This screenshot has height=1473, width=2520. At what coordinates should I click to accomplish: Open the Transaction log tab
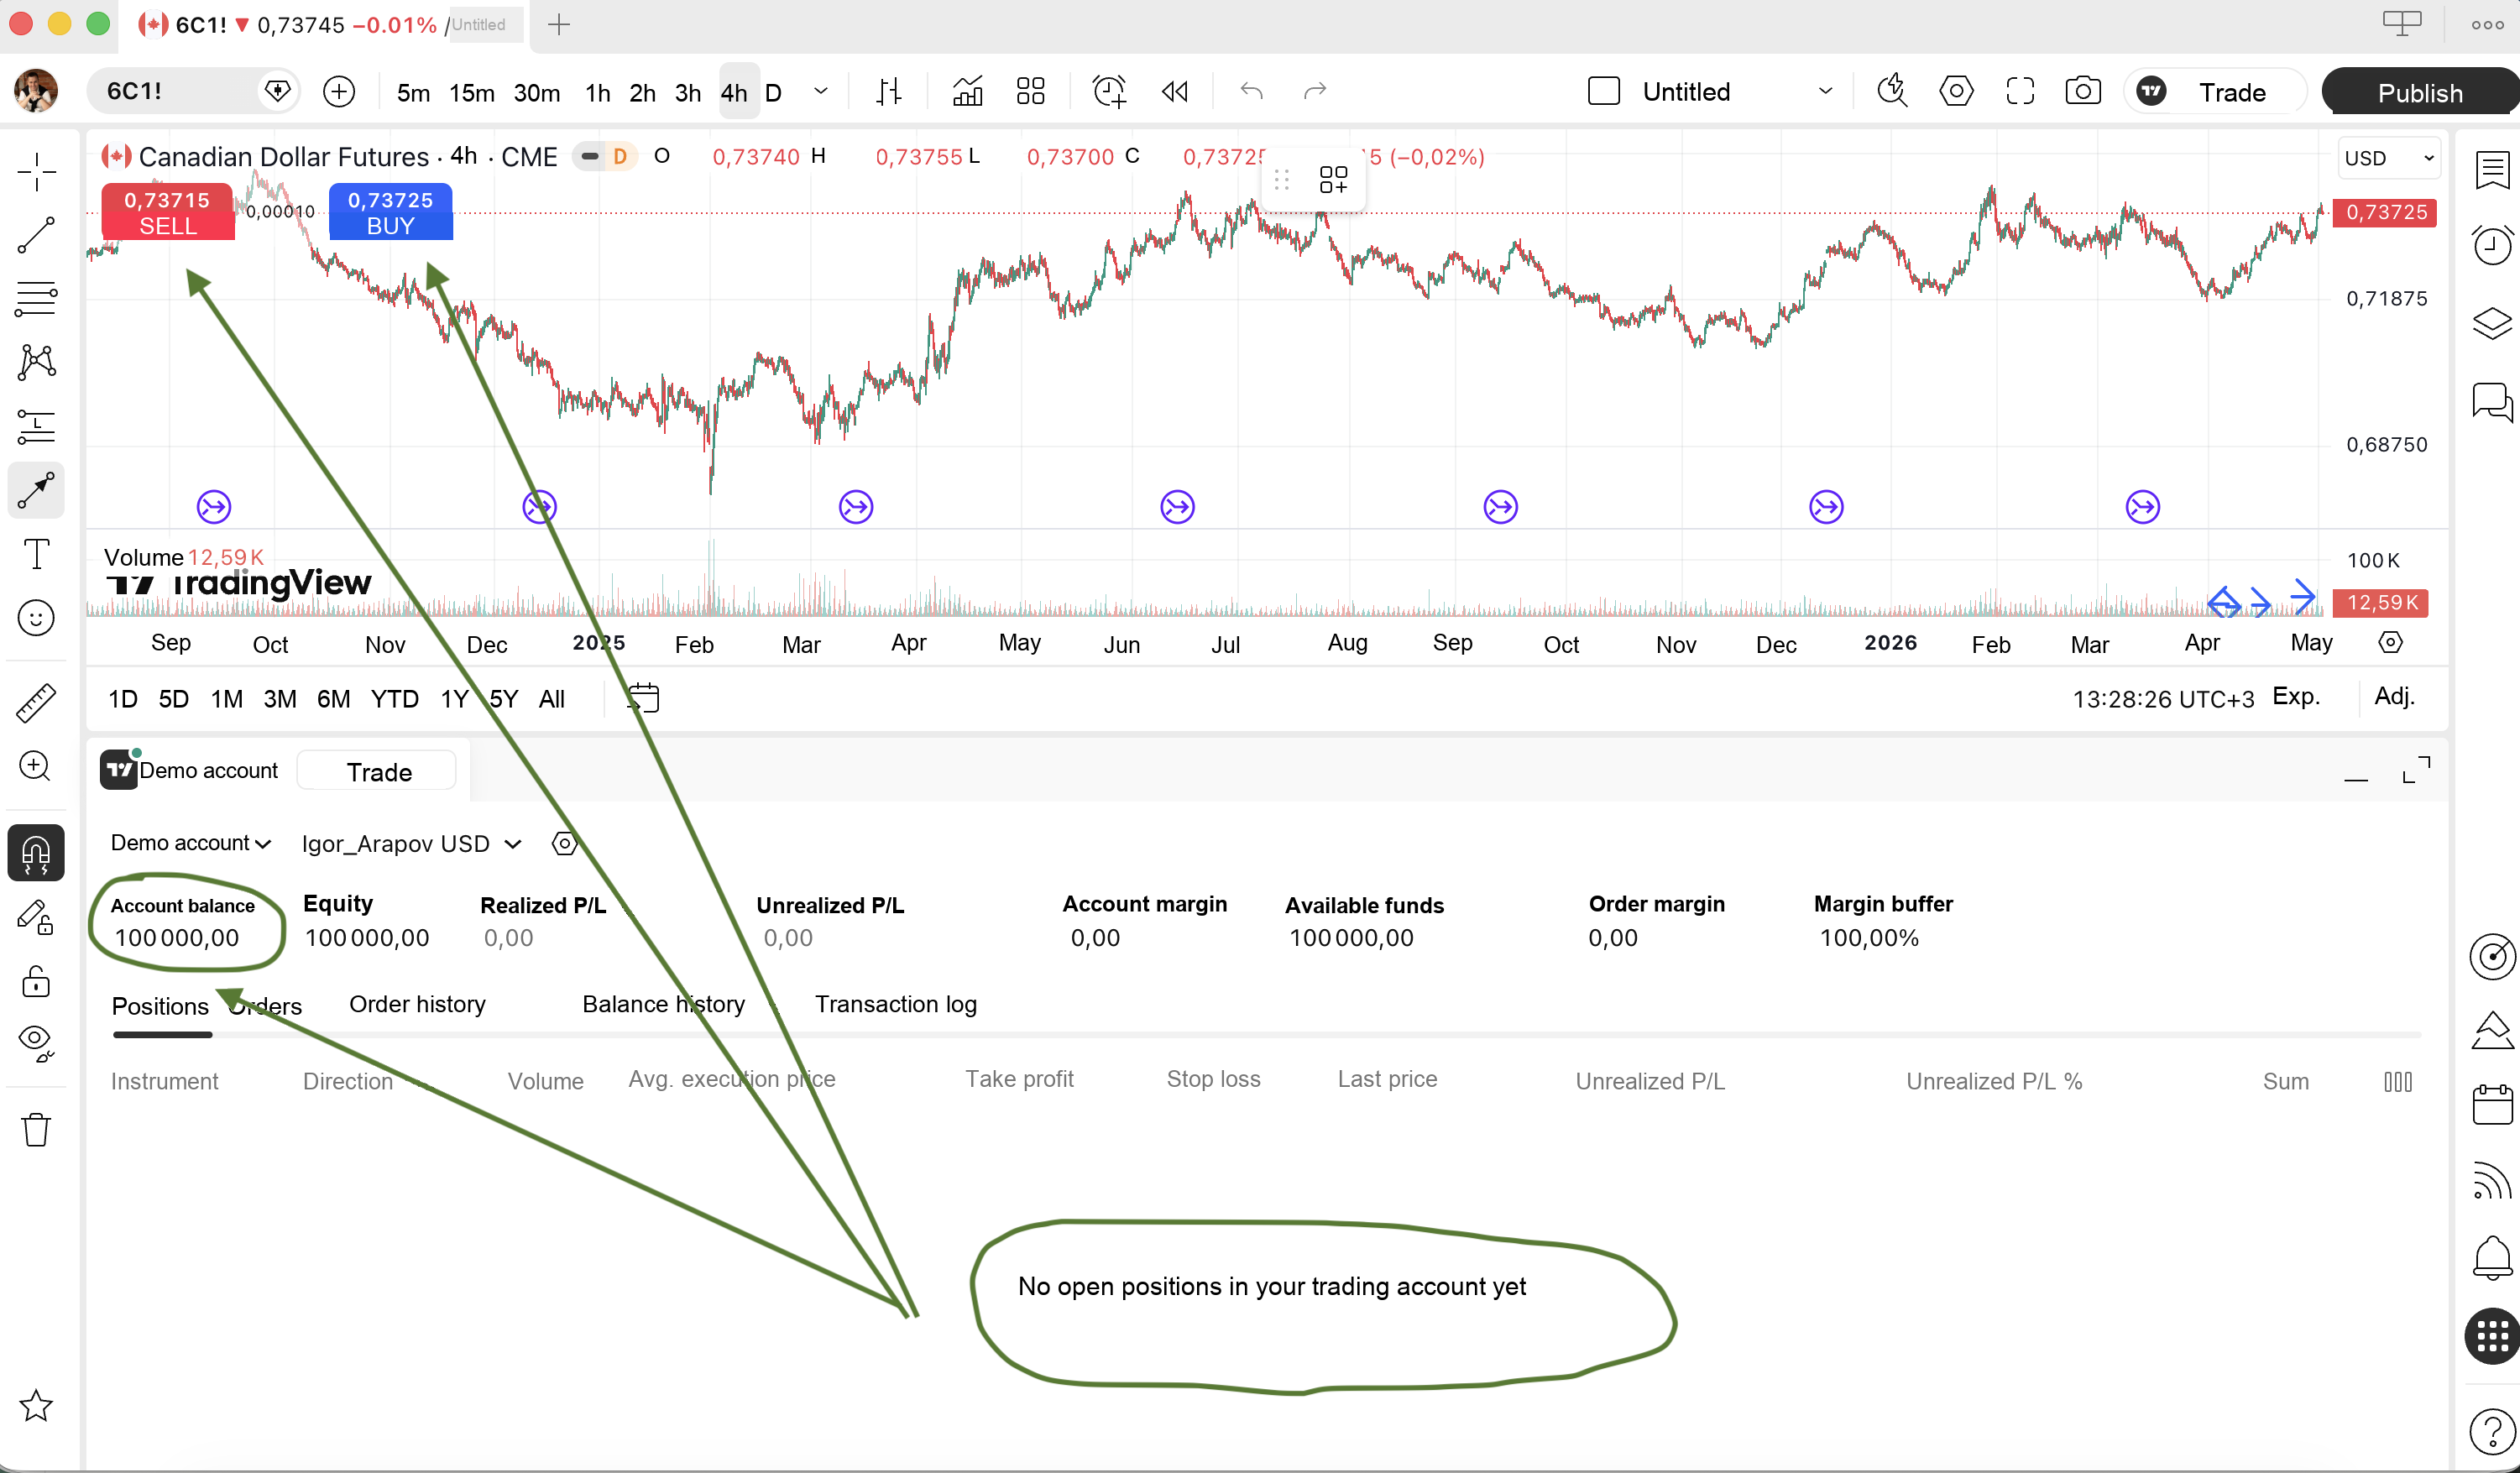896,1004
